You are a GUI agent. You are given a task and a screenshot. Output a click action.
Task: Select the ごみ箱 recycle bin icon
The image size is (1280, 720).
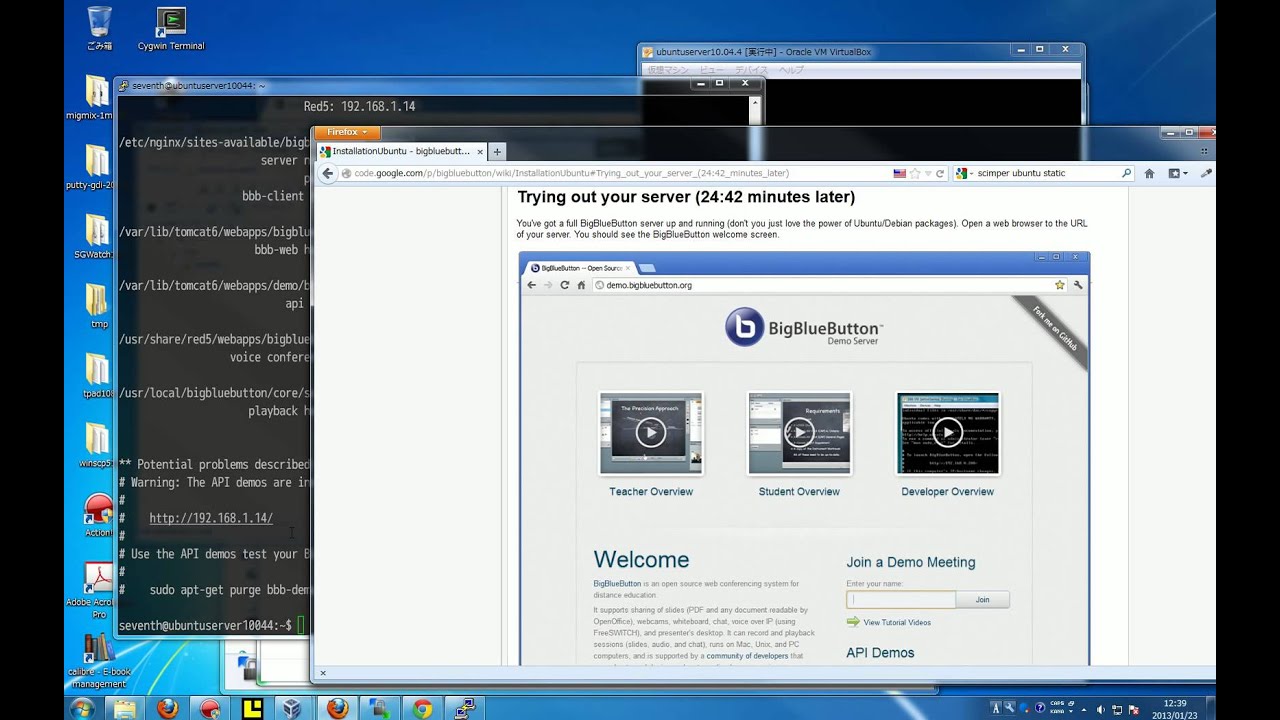99,29
